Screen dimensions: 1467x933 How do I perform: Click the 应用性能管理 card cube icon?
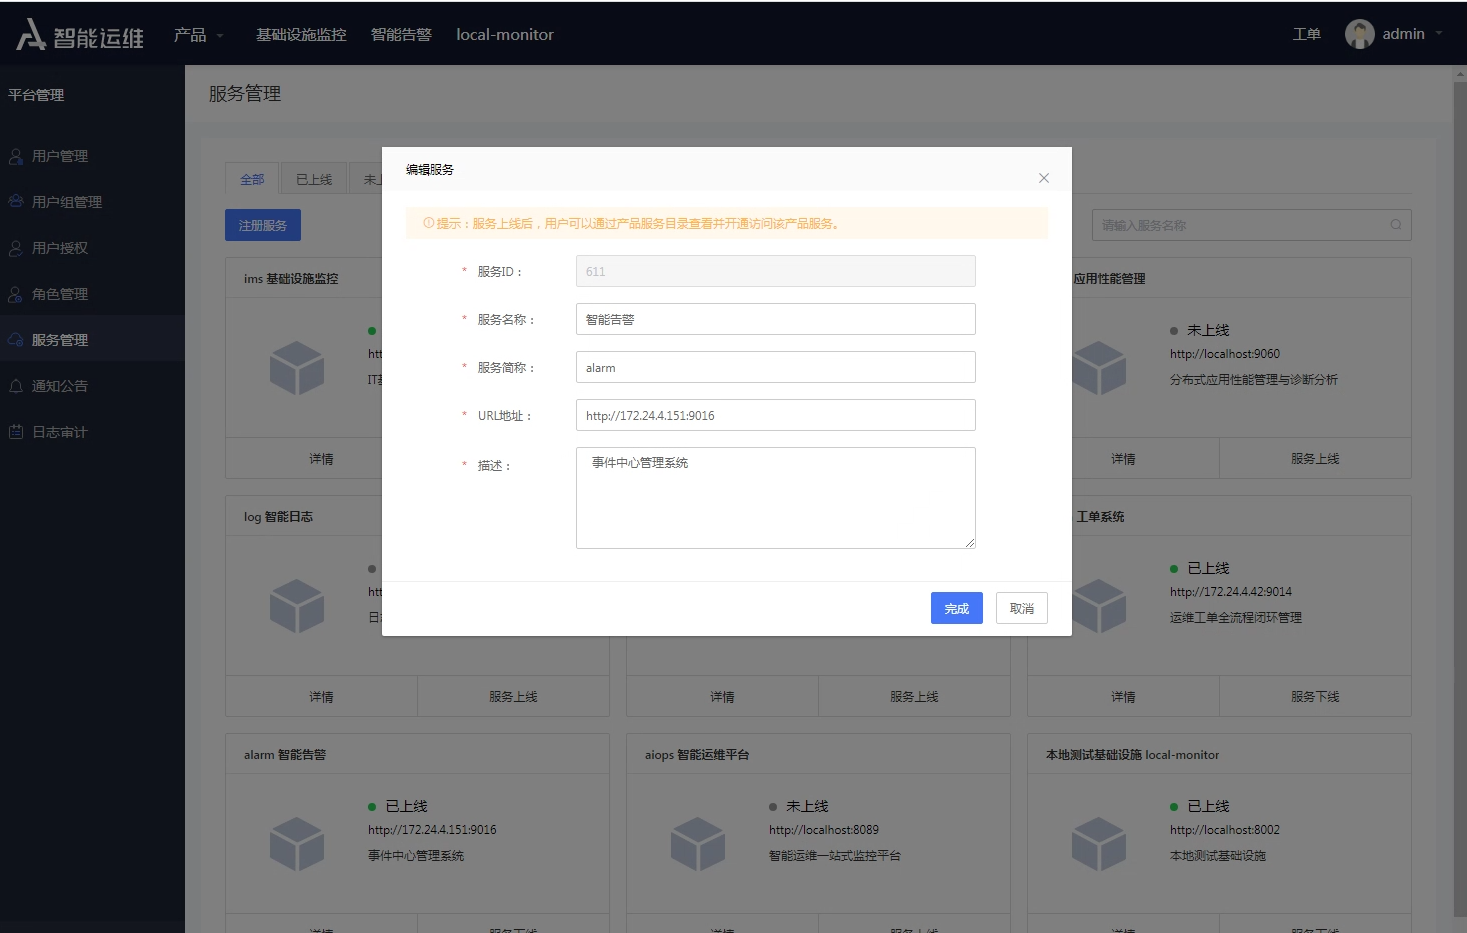1100,368
